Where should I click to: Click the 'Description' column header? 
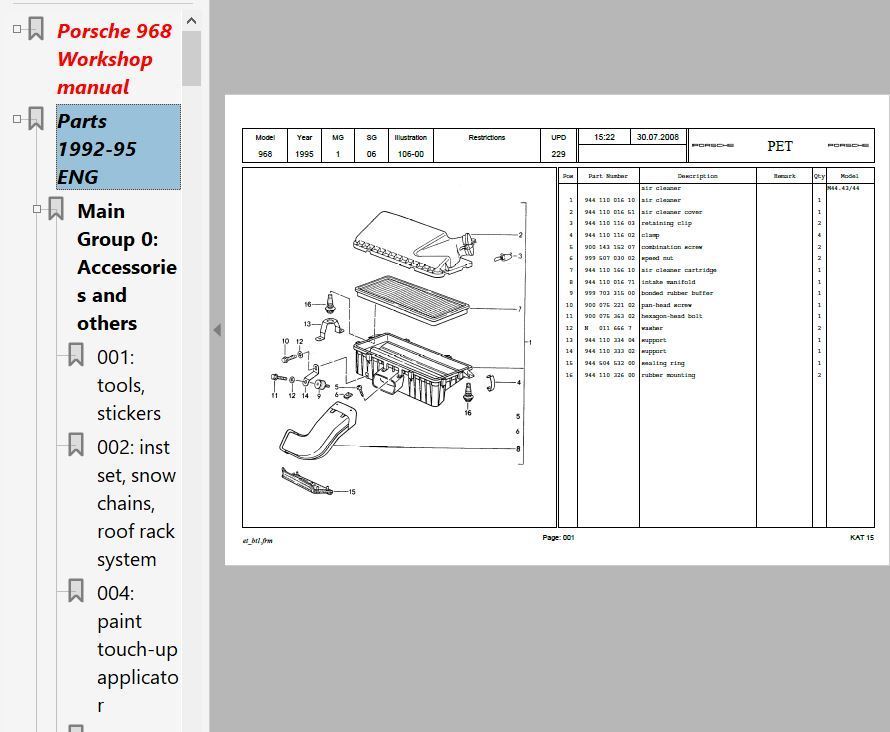tap(697, 176)
